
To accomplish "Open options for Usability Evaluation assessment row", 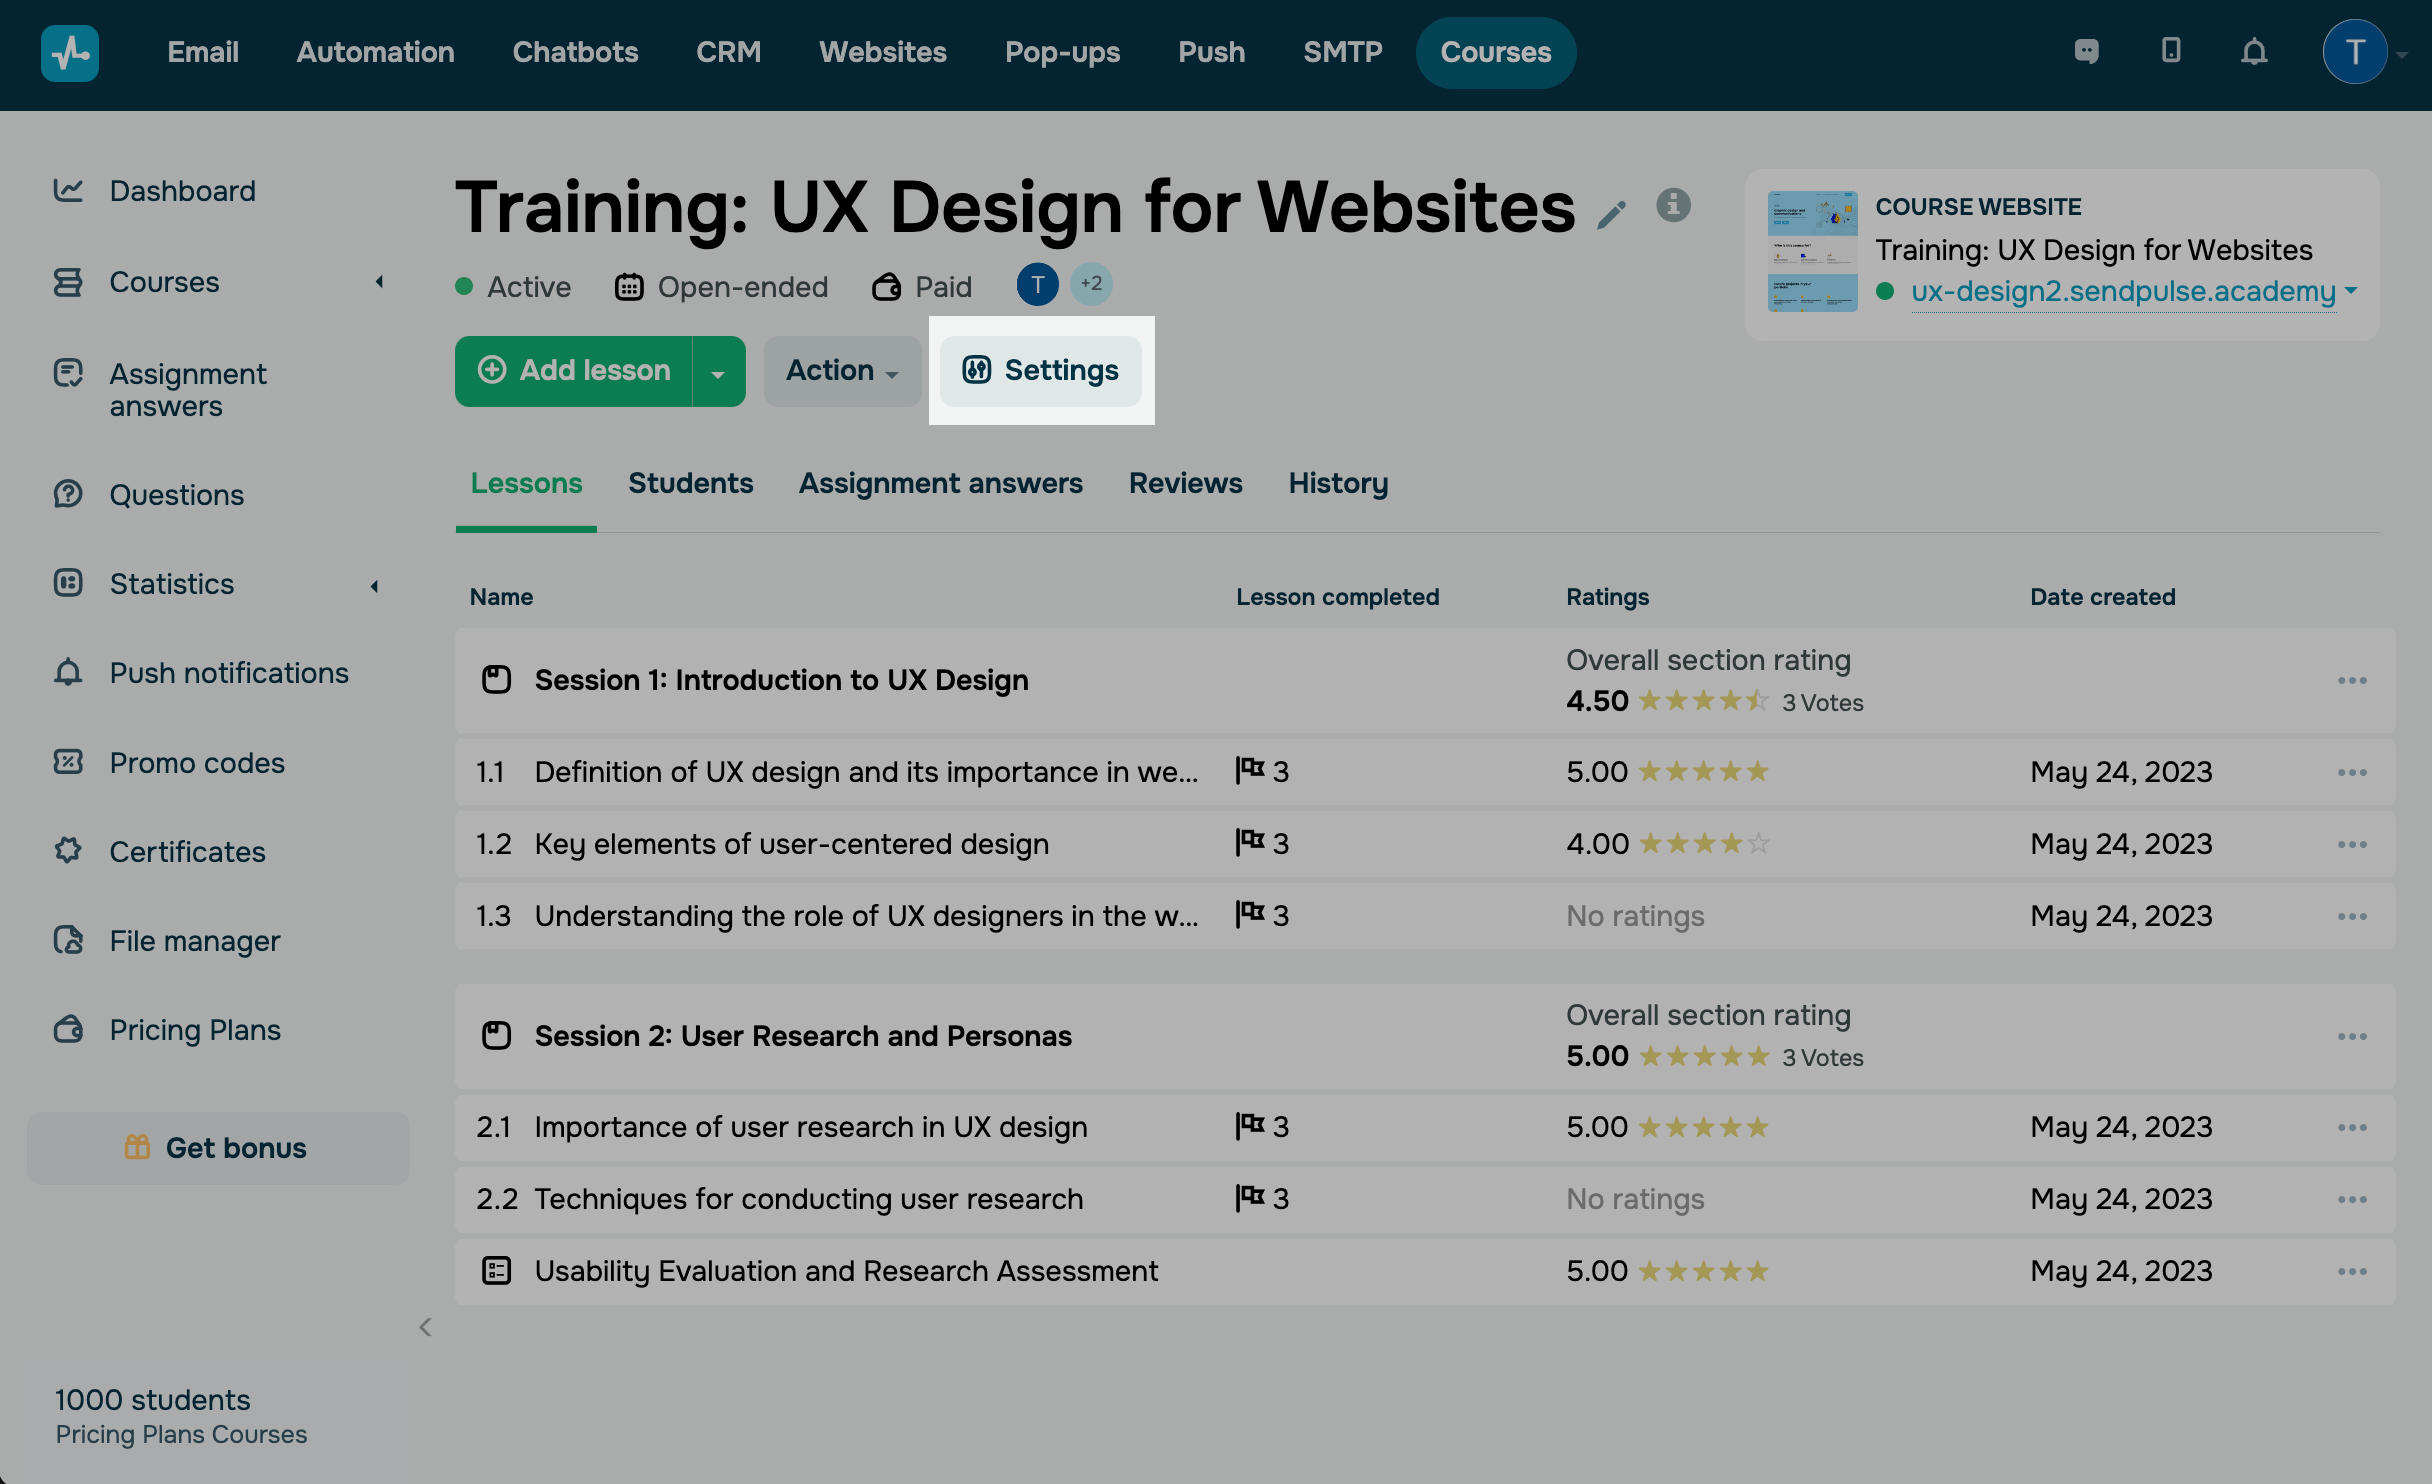I will pos(2352,1272).
